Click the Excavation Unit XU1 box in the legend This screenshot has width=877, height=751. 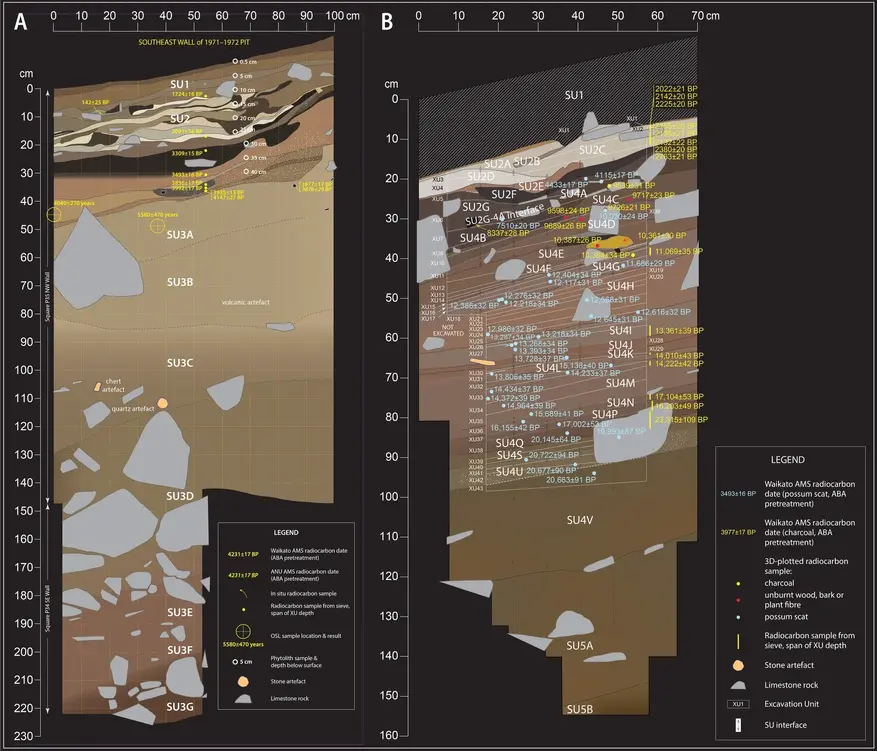coord(738,704)
